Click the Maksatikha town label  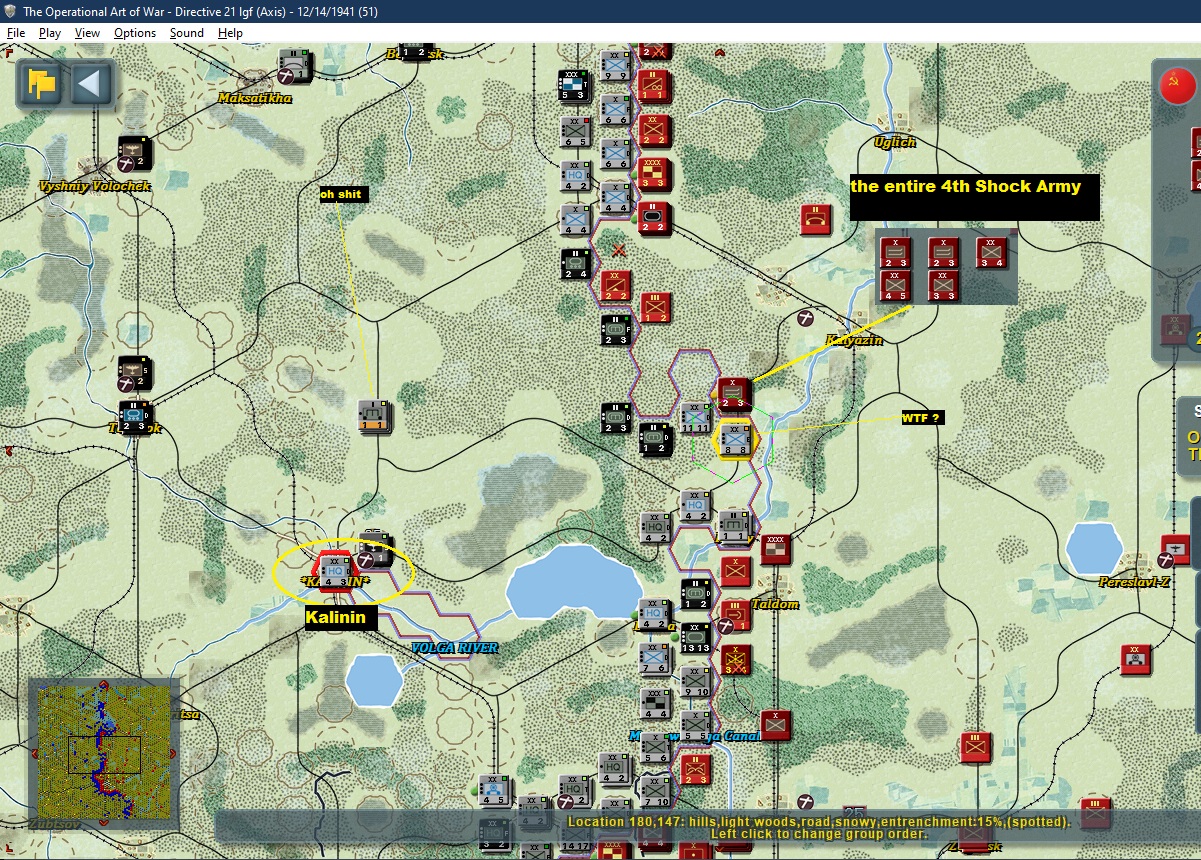click(255, 98)
